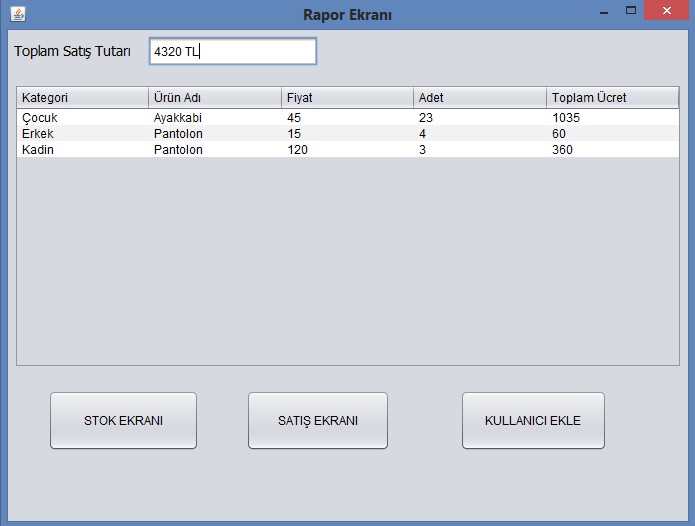Screen dimensions: 695x526
Task: Click the Fiyat column header
Action: pos(347,98)
